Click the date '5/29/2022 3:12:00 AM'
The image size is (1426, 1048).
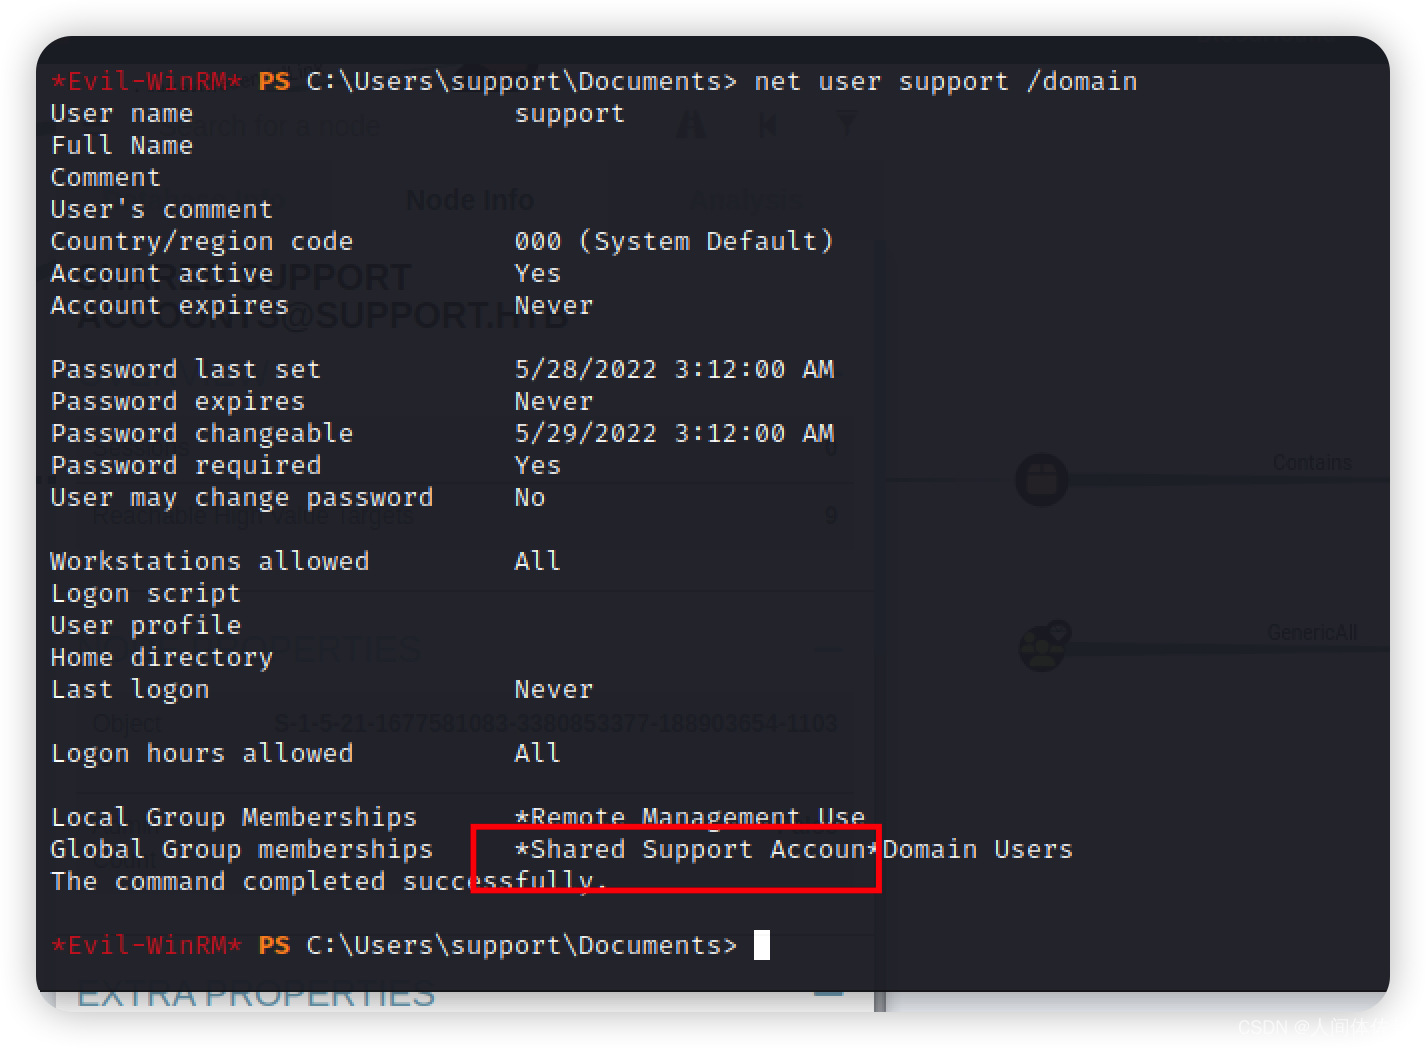[674, 433]
